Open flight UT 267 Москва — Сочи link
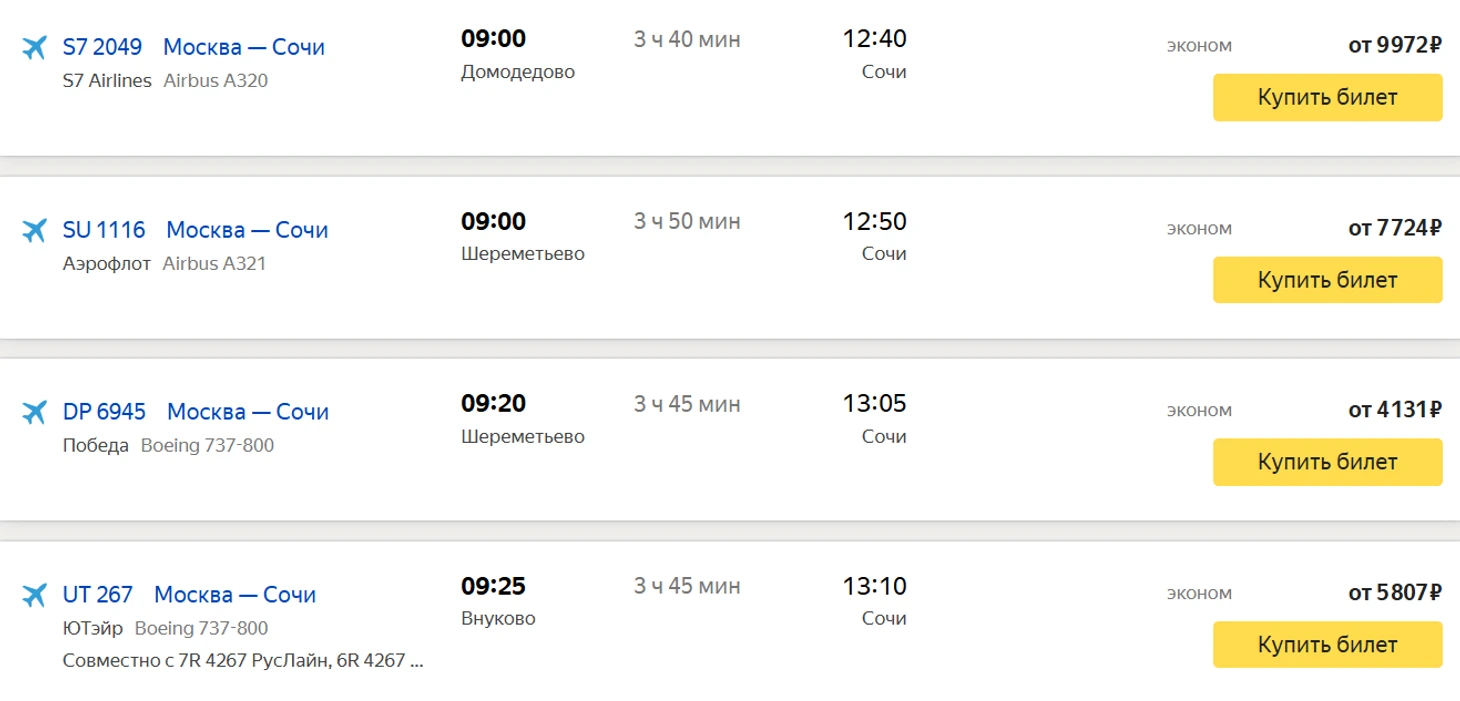Viewport: 1460px width, 701px height. 189,595
